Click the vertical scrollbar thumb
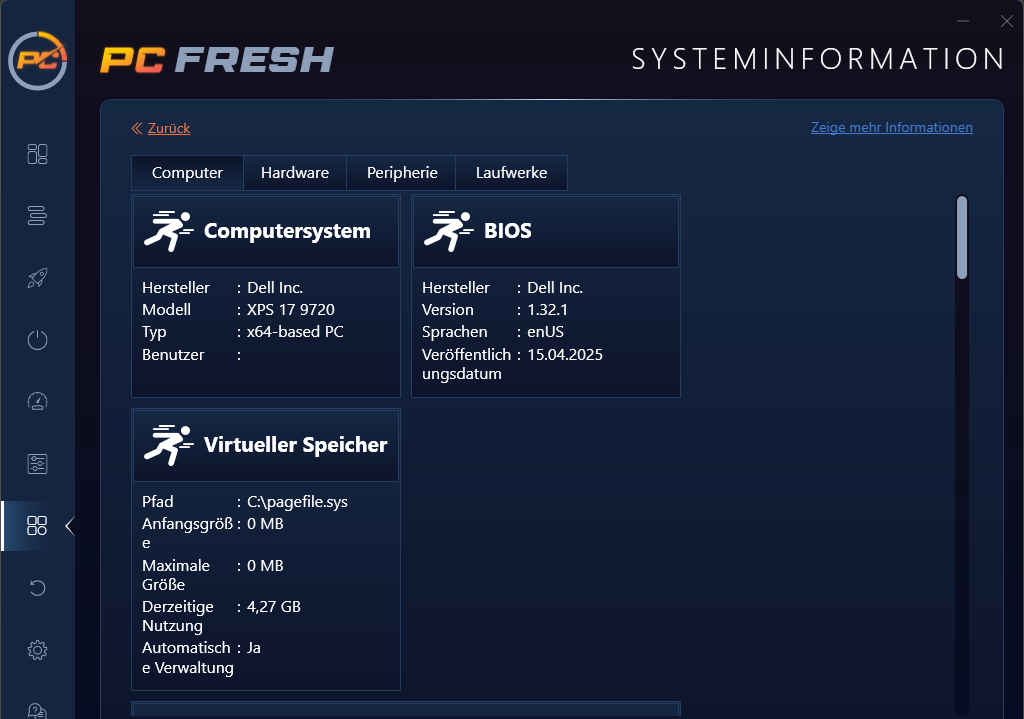Image resolution: width=1024 pixels, height=719 pixels. (x=962, y=238)
